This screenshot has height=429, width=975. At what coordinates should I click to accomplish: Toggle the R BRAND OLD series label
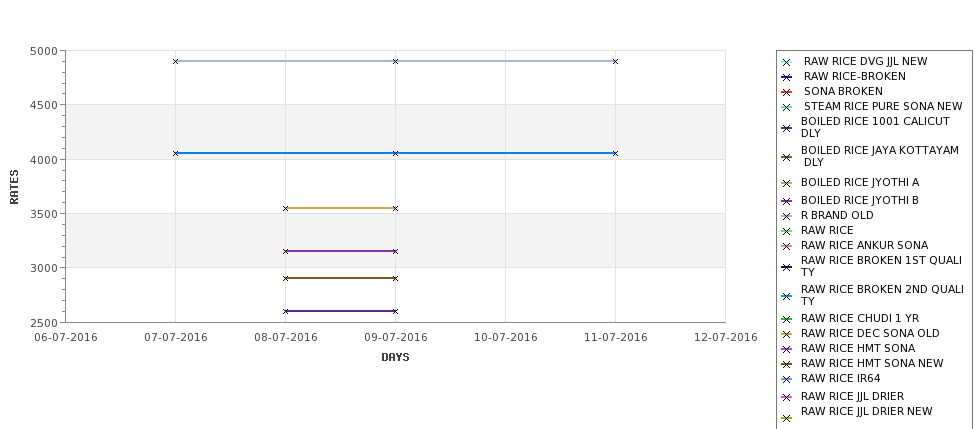(837, 215)
